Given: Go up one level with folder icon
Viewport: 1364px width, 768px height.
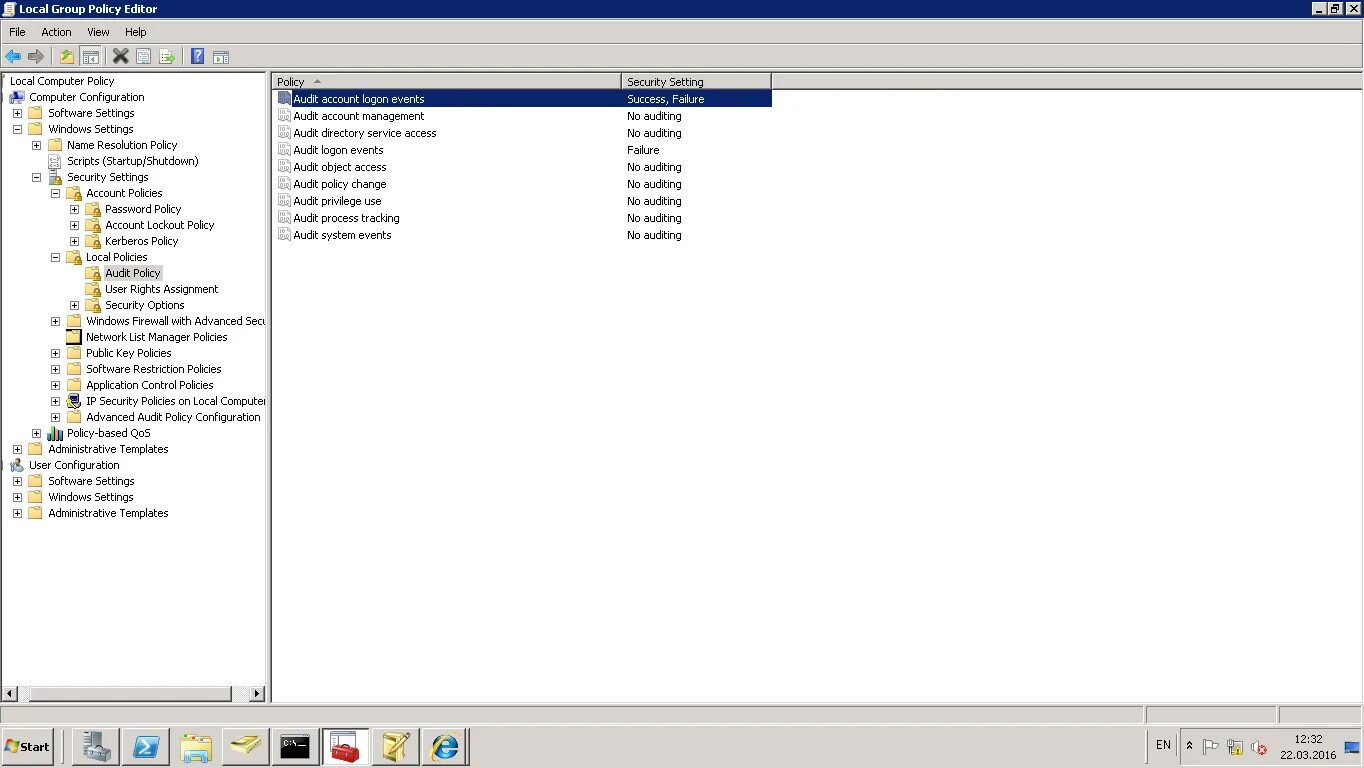Looking at the screenshot, I should coord(67,56).
